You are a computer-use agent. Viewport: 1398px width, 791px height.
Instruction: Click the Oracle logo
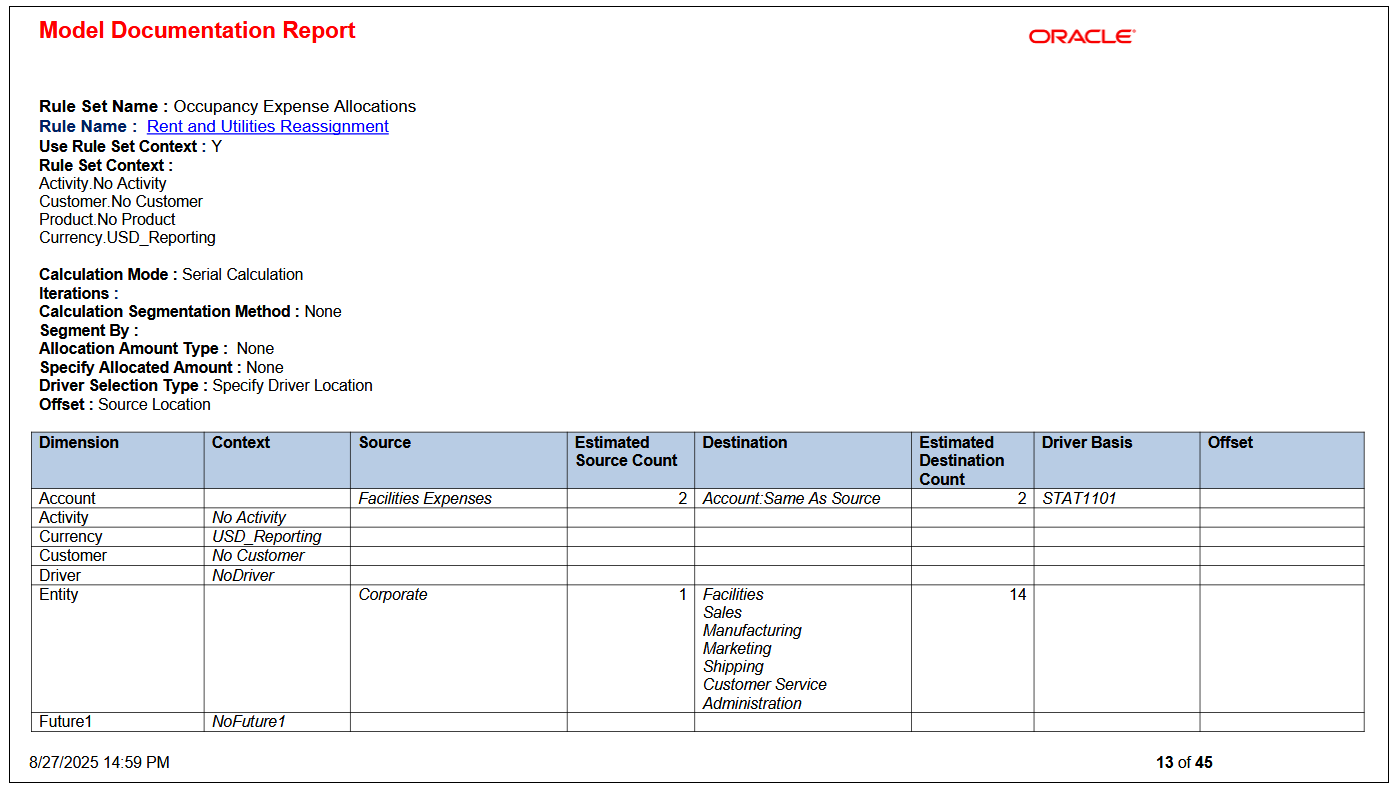click(x=1082, y=37)
